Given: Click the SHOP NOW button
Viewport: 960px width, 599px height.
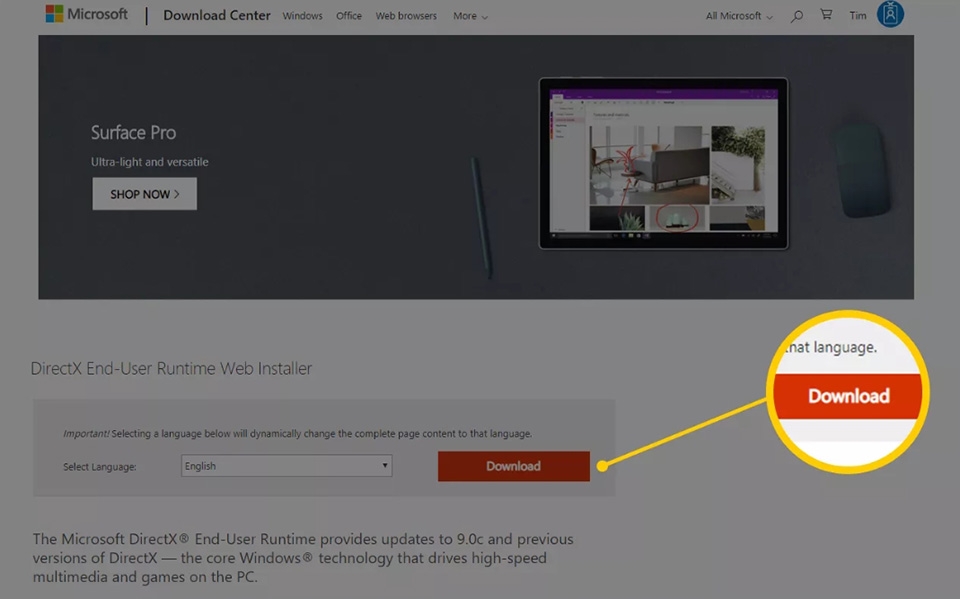Looking at the screenshot, I should (144, 194).
